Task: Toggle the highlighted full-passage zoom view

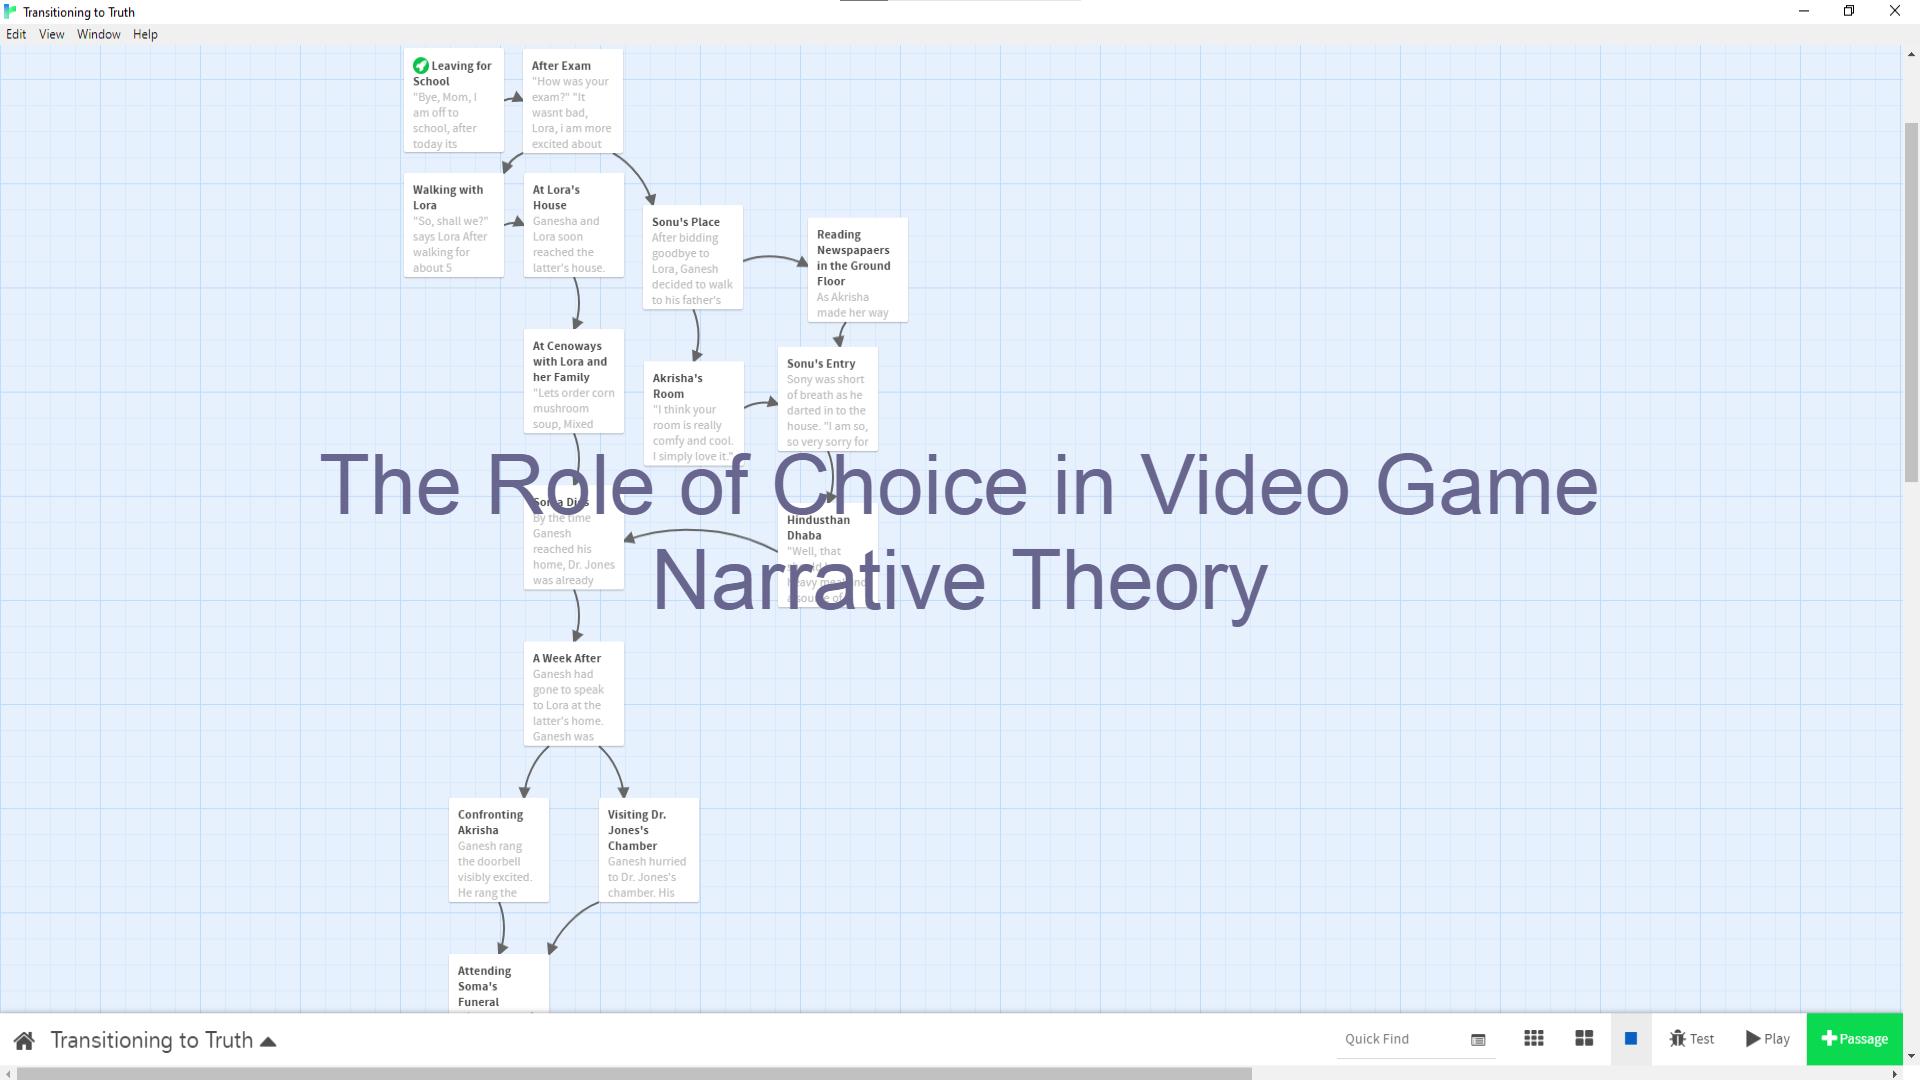Action: (x=1630, y=1039)
